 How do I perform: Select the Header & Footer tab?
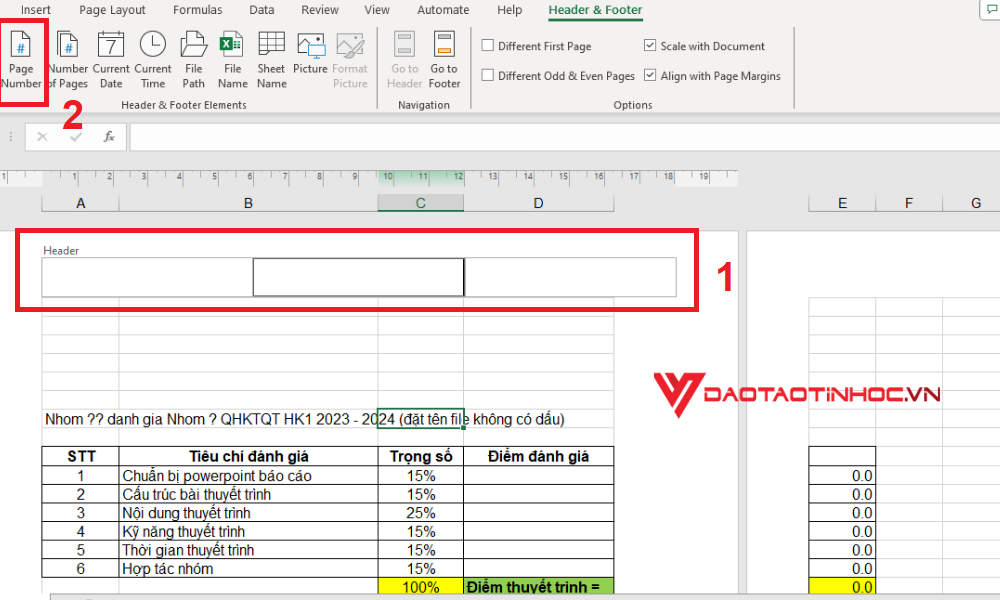coord(595,10)
